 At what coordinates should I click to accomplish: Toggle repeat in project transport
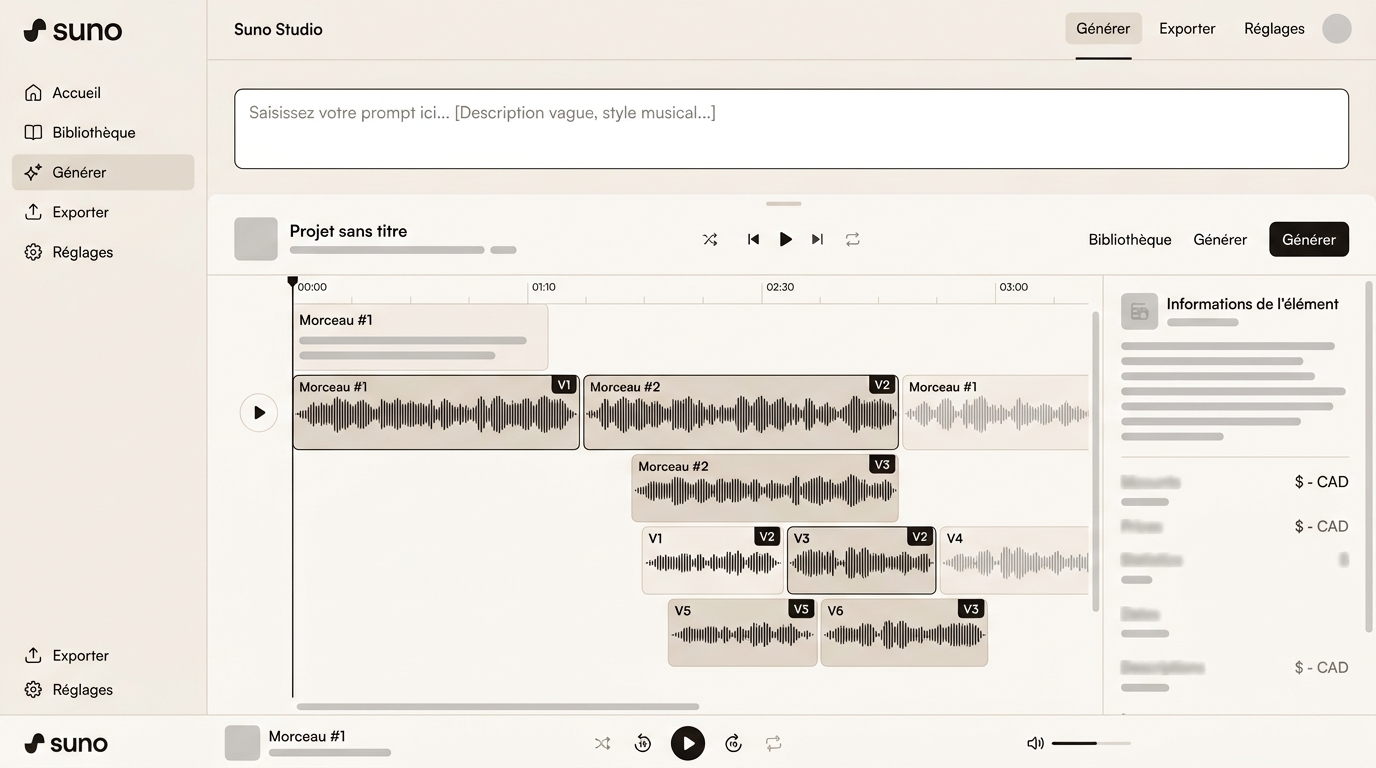click(x=852, y=239)
